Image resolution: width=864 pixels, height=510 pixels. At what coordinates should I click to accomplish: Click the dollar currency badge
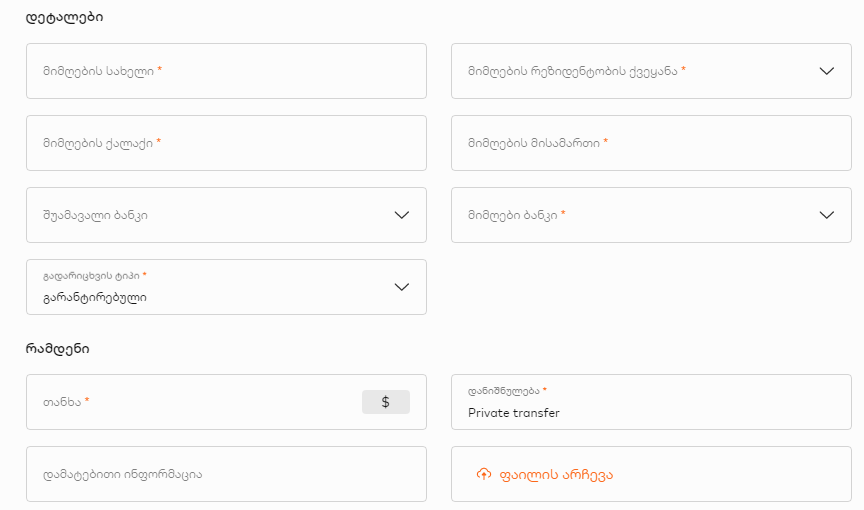click(386, 402)
